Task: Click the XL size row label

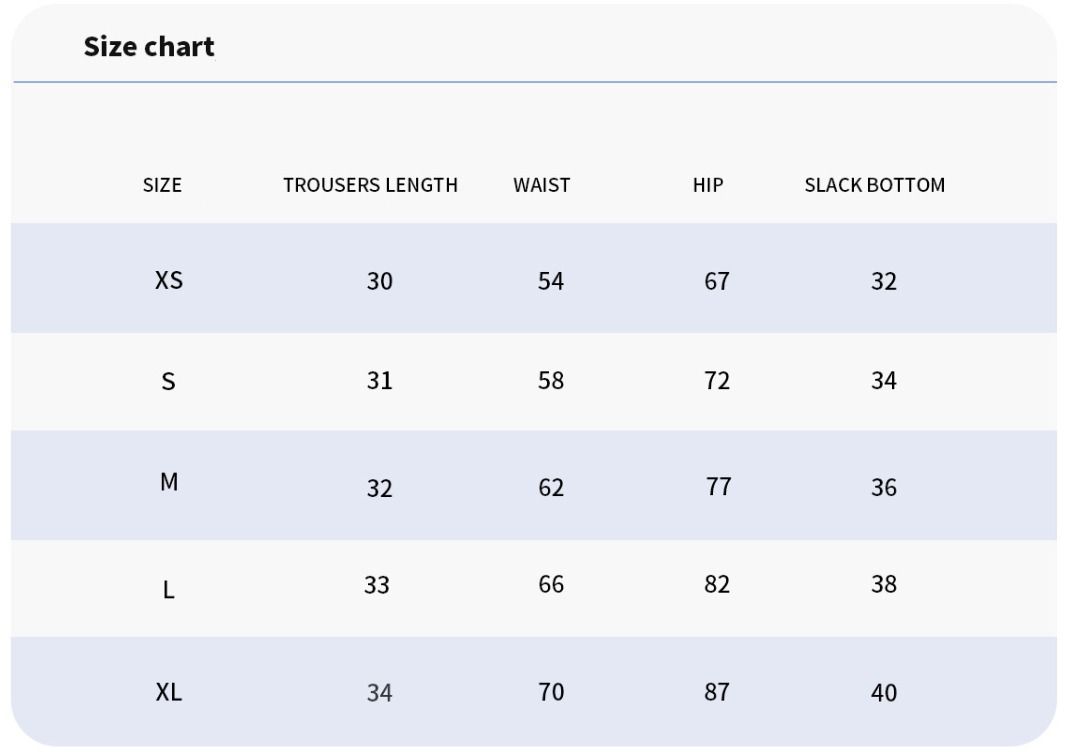Action: click(x=168, y=692)
